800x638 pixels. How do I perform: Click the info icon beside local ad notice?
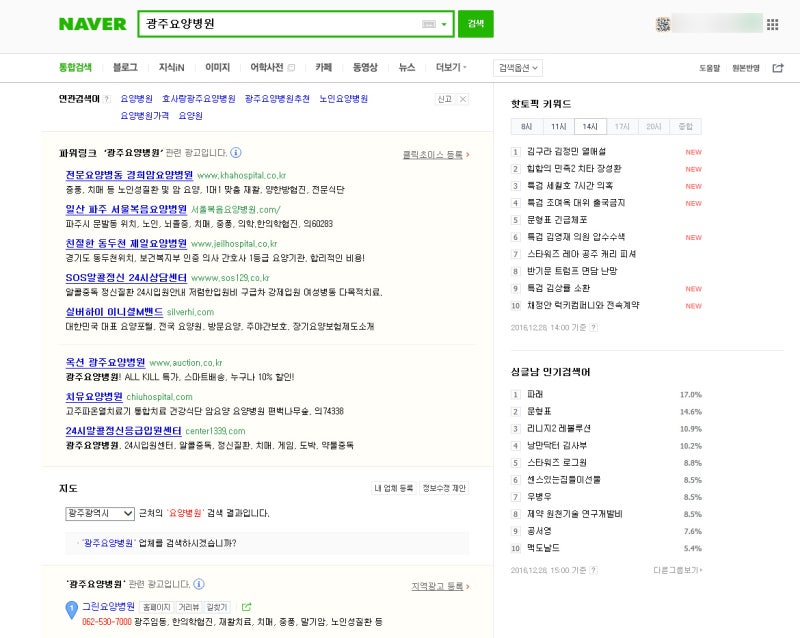click(199, 584)
